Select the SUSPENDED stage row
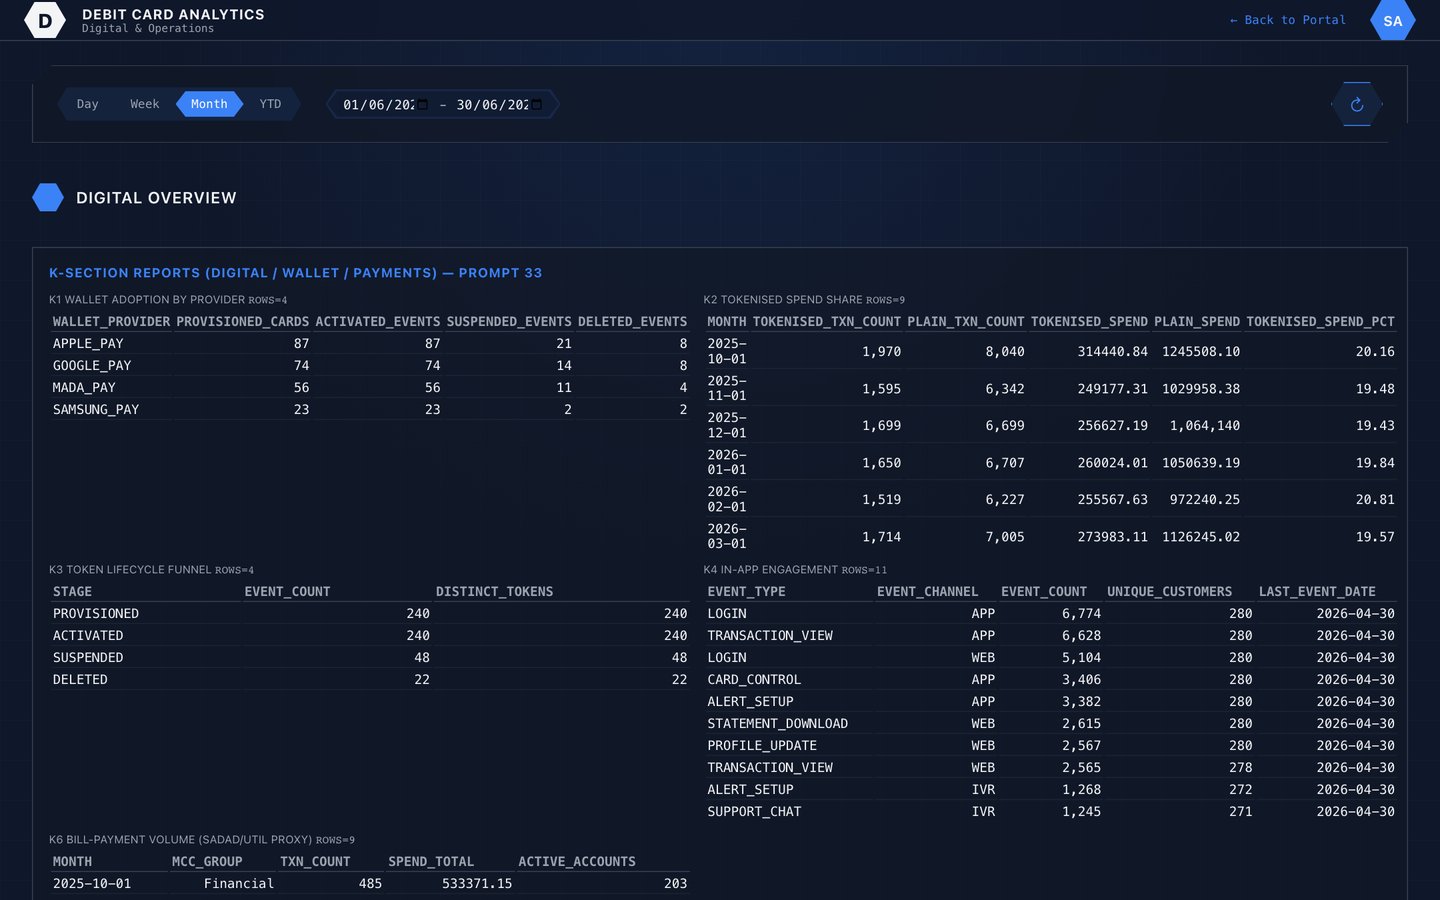1440x900 pixels. coord(370,658)
